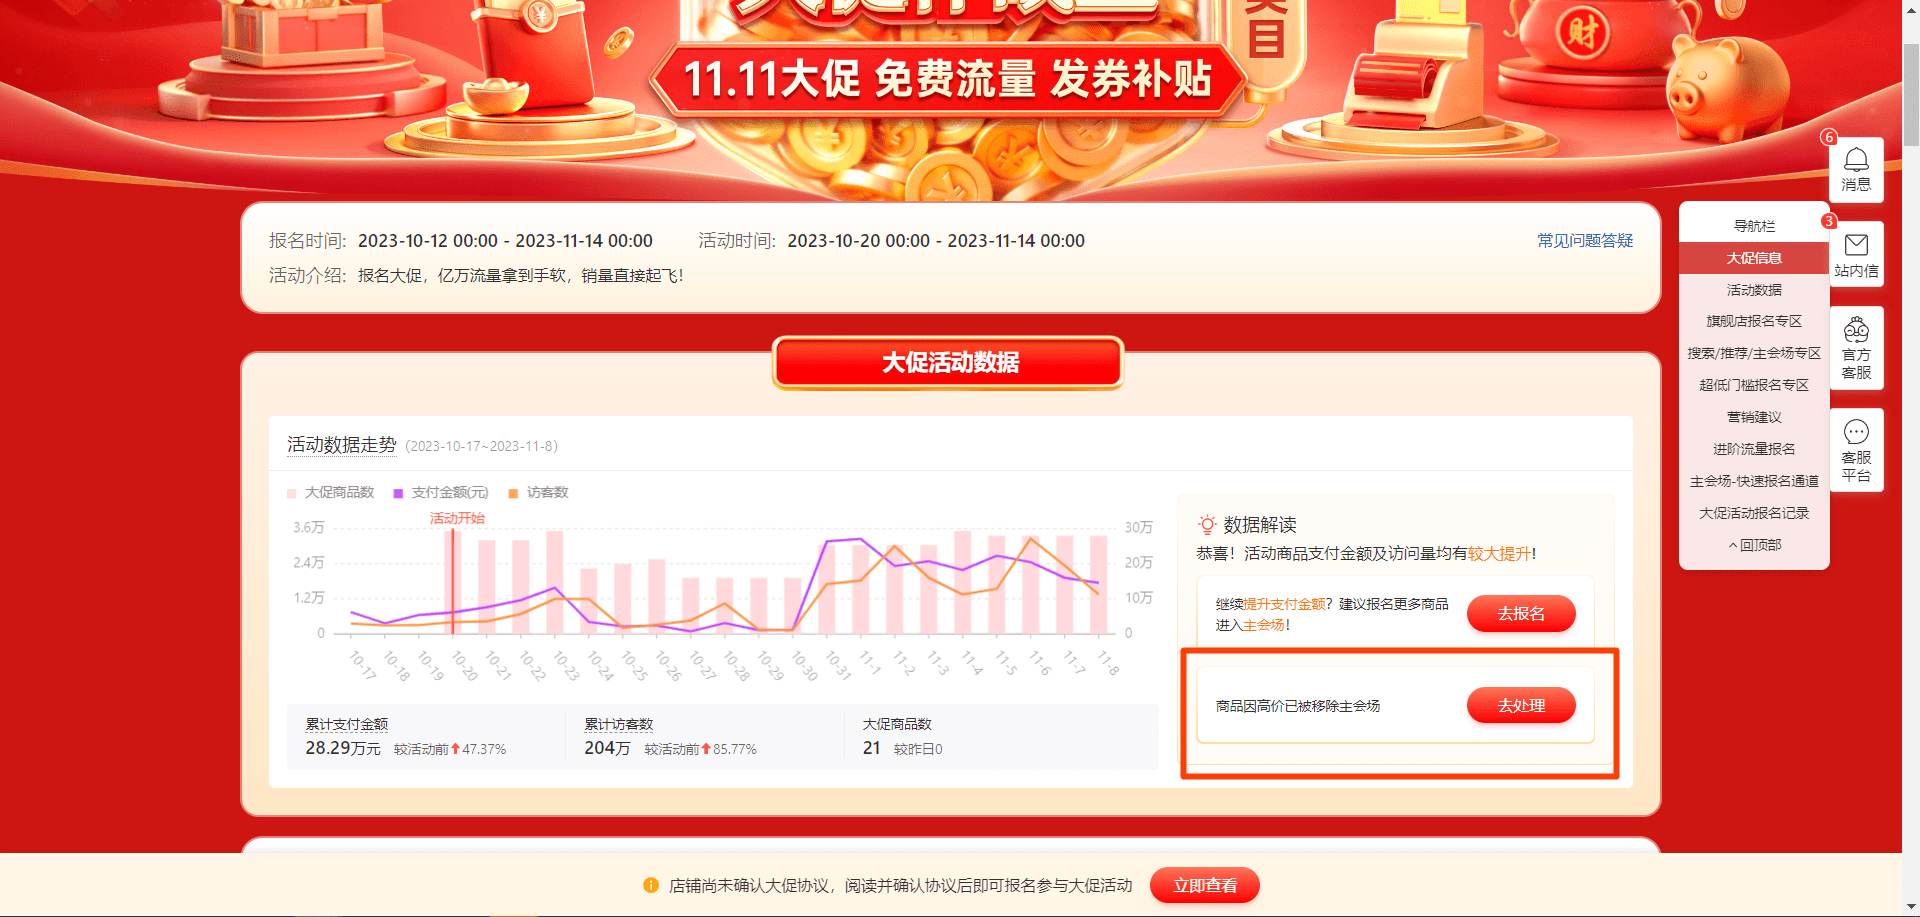Toggle the 大促商品数 legend series
Image resolution: width=1920 pixels, height=917 pixels.
[x=331, y=492]
